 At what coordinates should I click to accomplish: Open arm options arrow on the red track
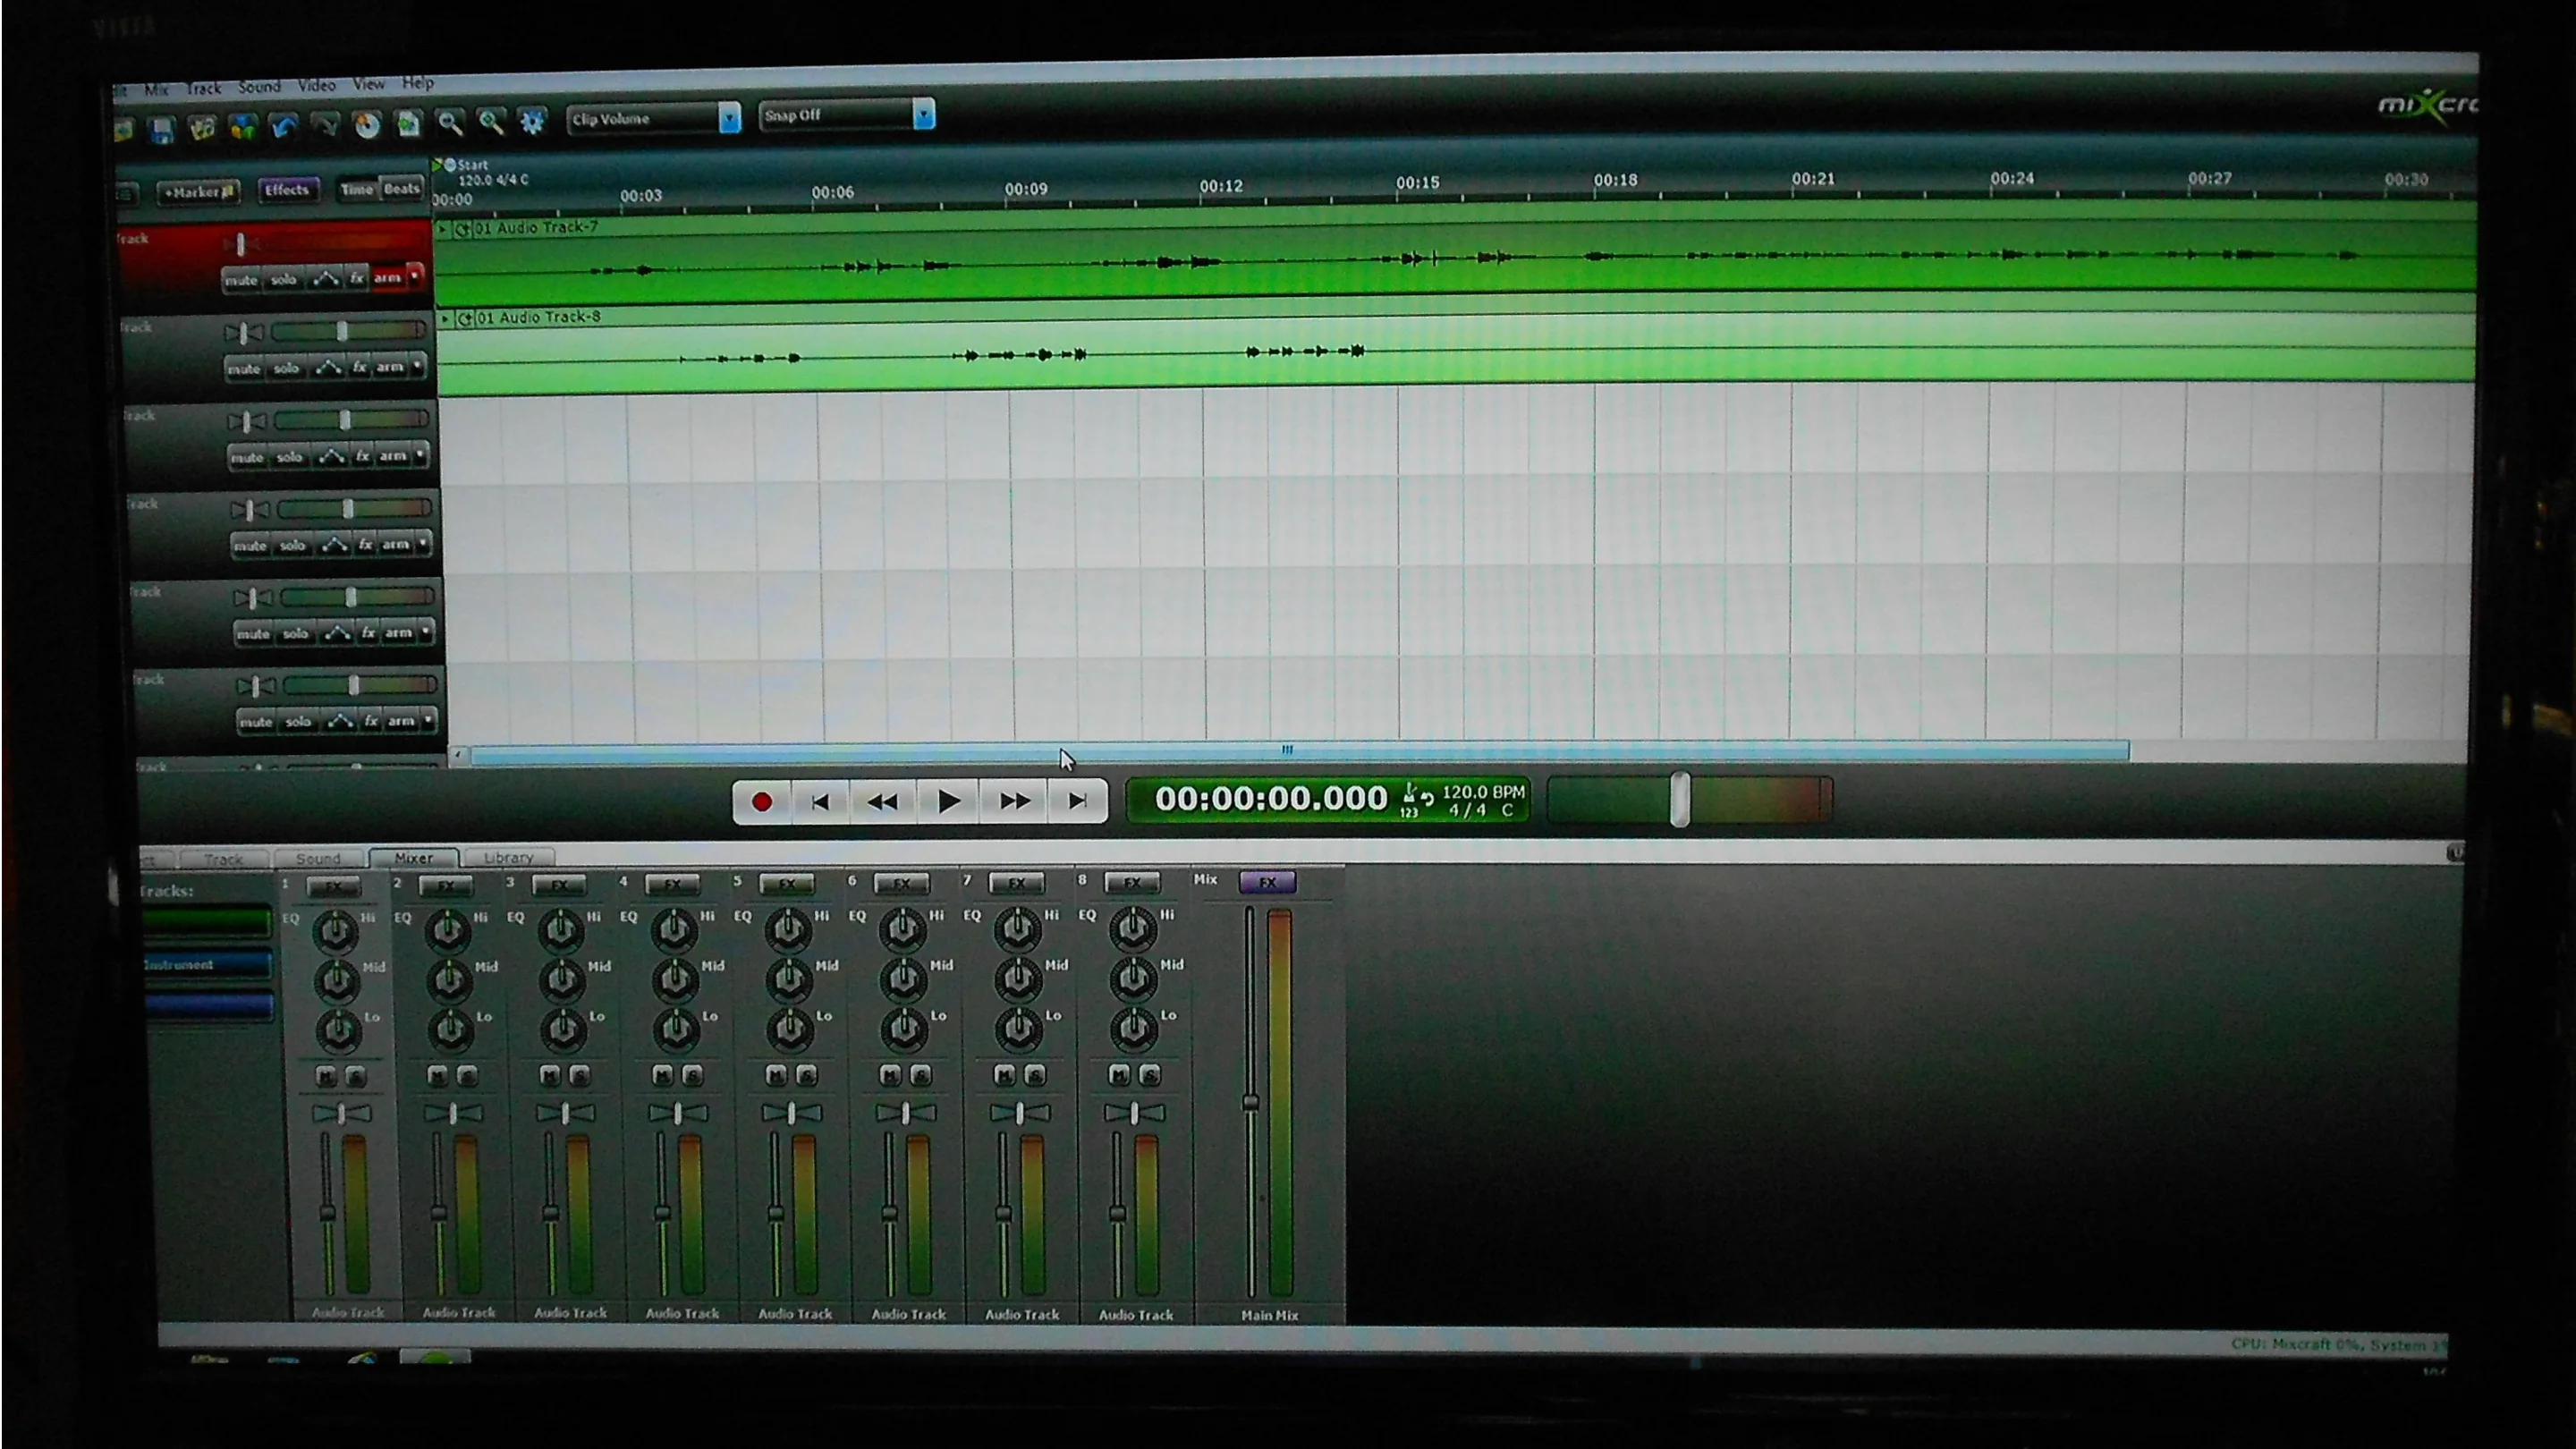pos(415,277)
